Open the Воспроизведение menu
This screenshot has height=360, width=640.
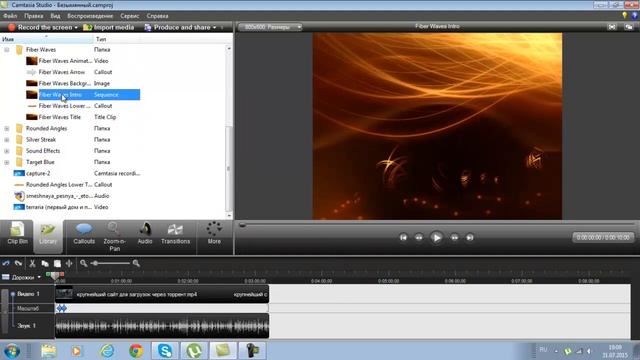90,16
